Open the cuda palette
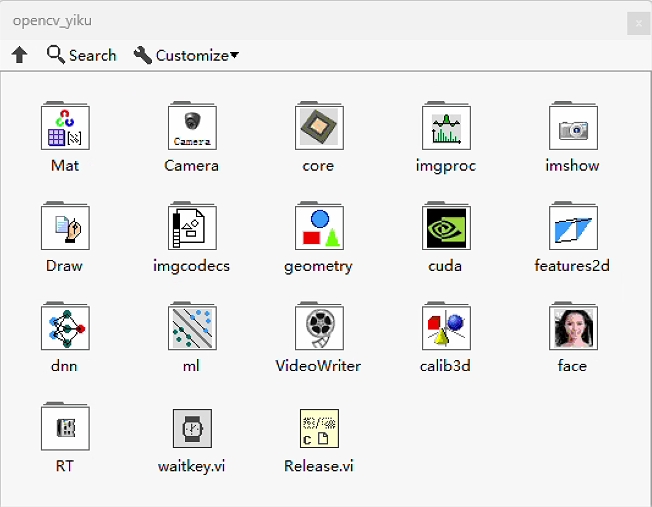The width and height of the screenshot is (652, 507). coord(446,227)
